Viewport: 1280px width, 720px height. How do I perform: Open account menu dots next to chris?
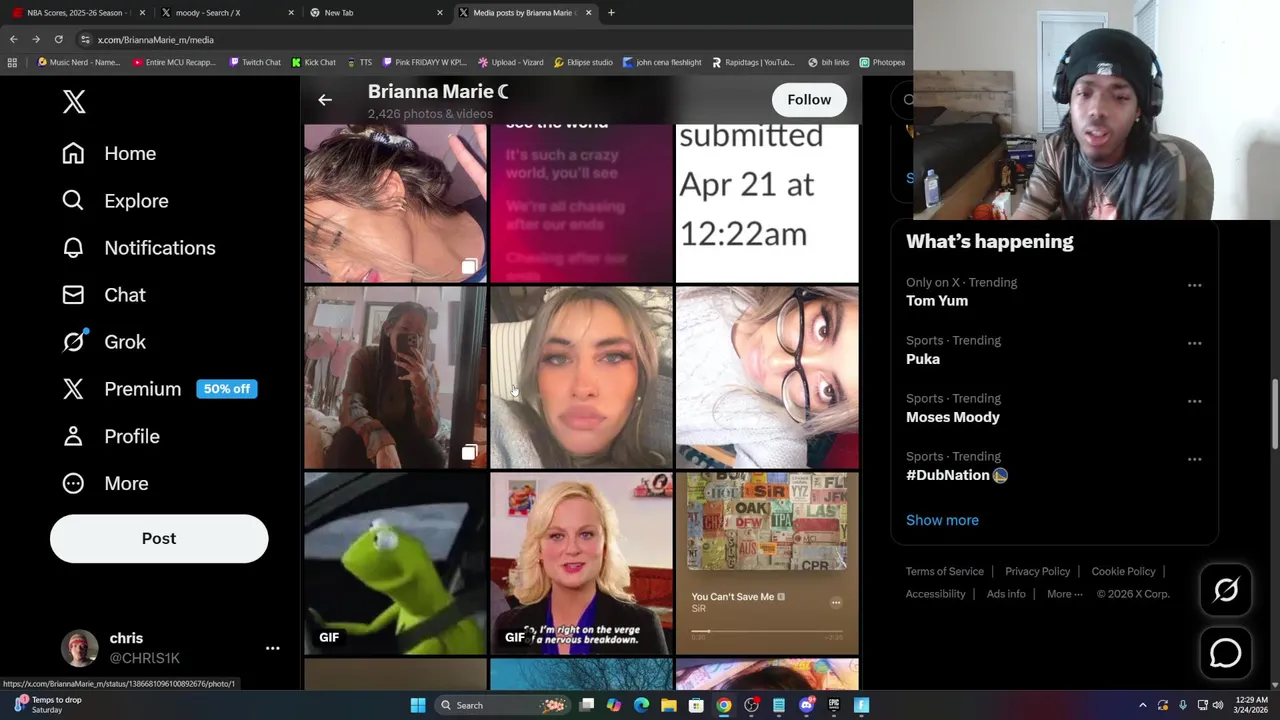pos(272,648)
